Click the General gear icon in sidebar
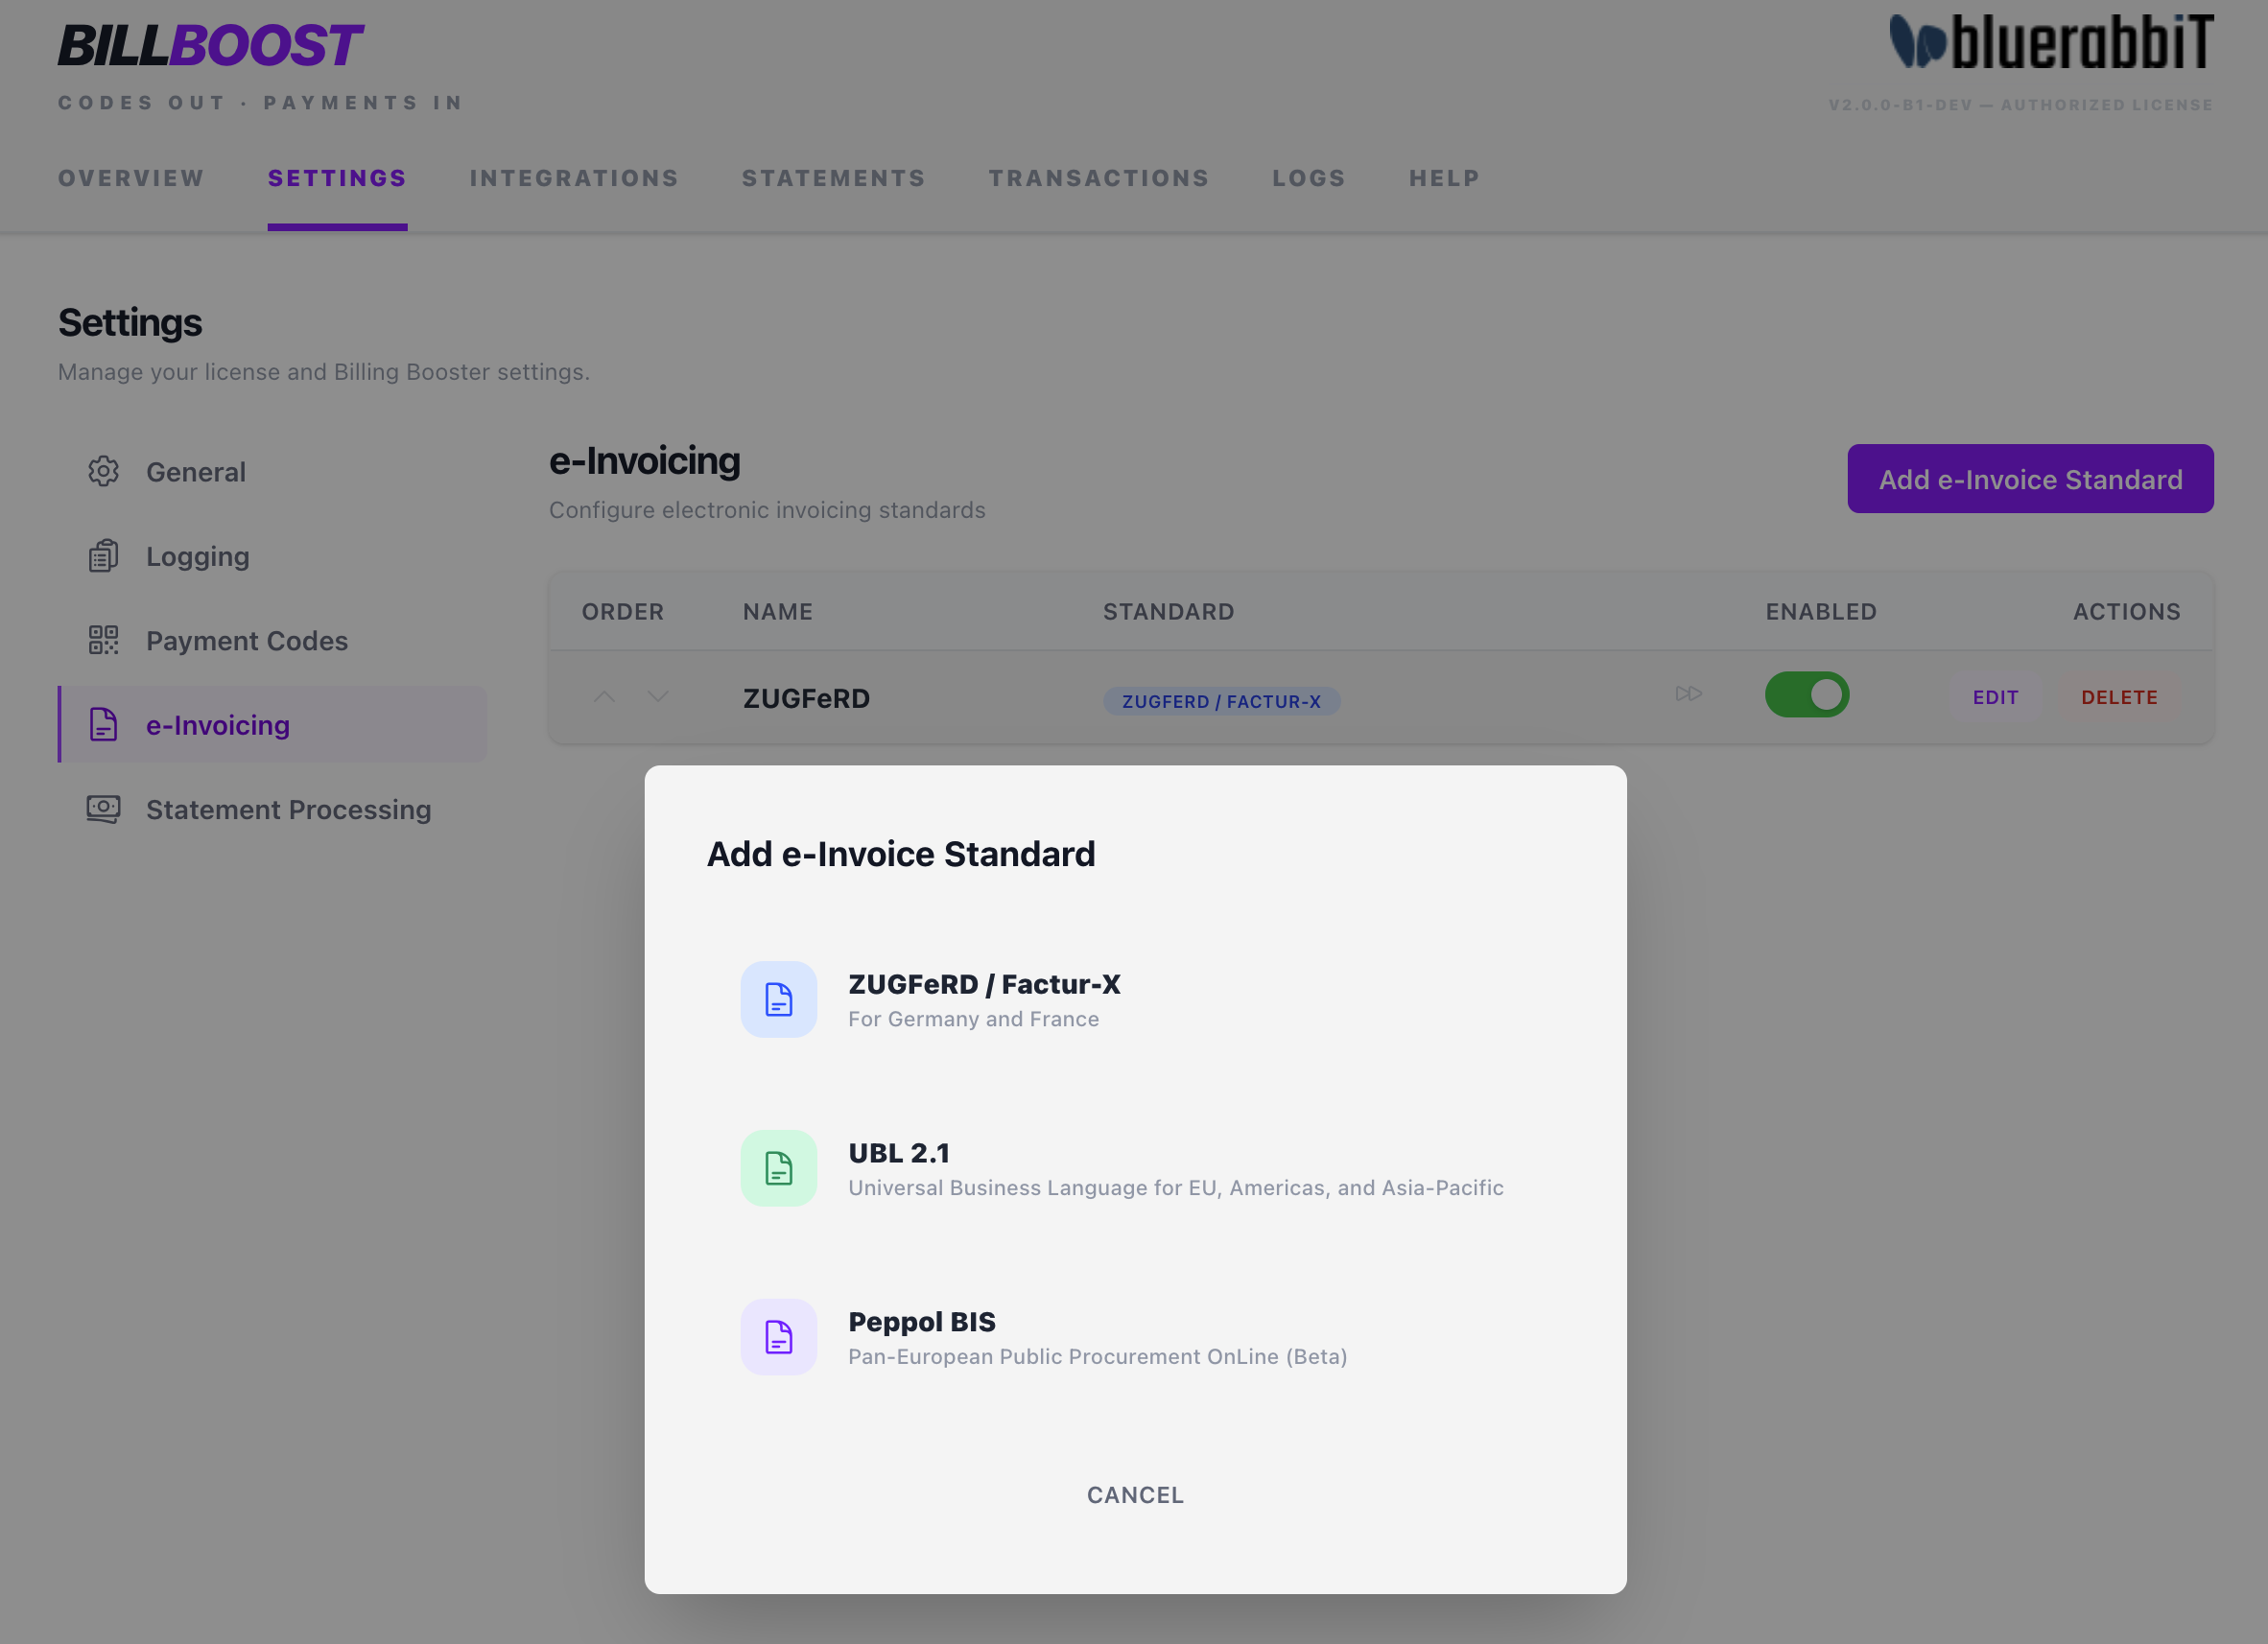 tap(103, 471)
